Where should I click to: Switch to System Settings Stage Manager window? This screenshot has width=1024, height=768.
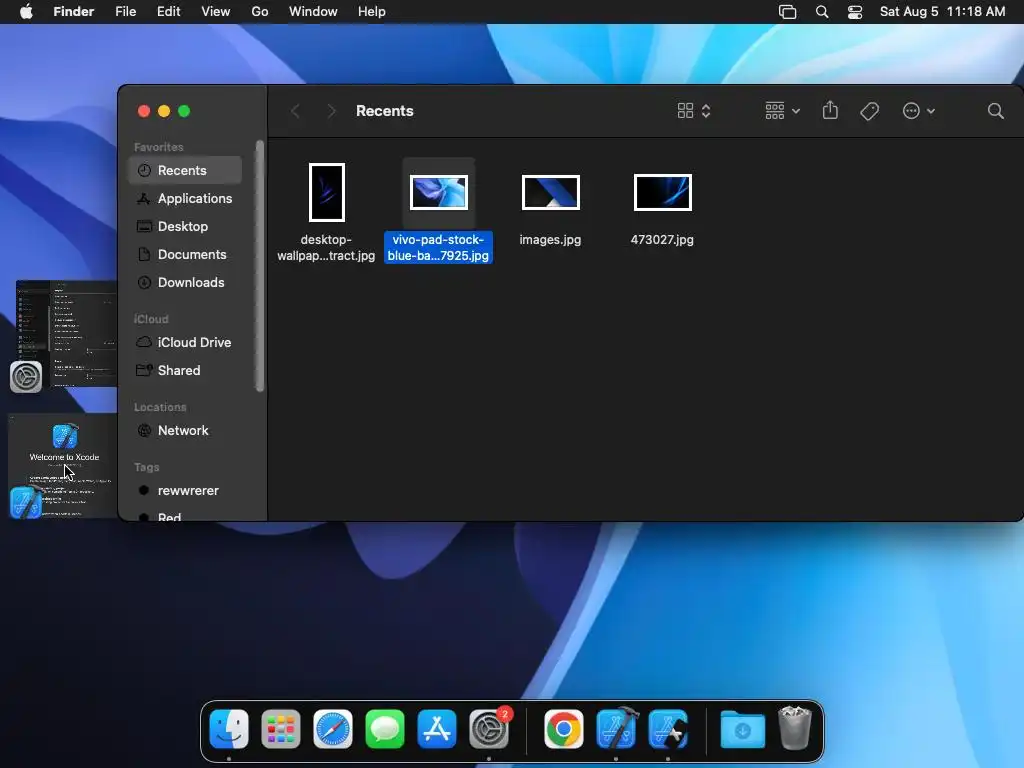click(66, 333)
